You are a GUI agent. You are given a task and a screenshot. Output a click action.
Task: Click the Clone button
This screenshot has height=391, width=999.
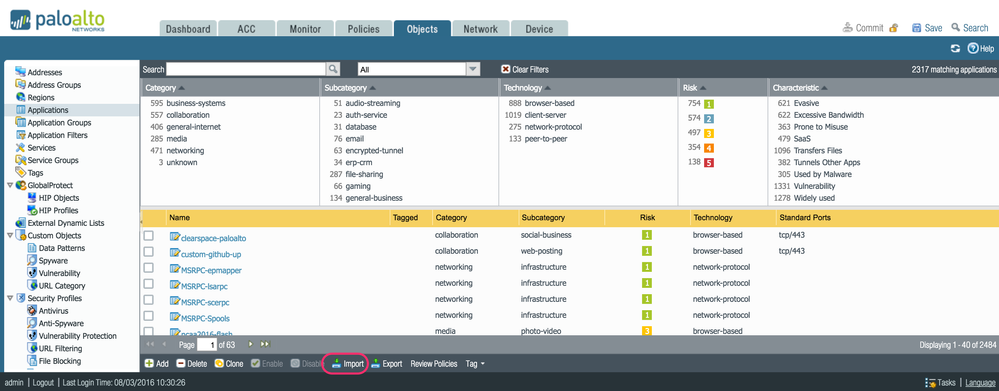229,364
